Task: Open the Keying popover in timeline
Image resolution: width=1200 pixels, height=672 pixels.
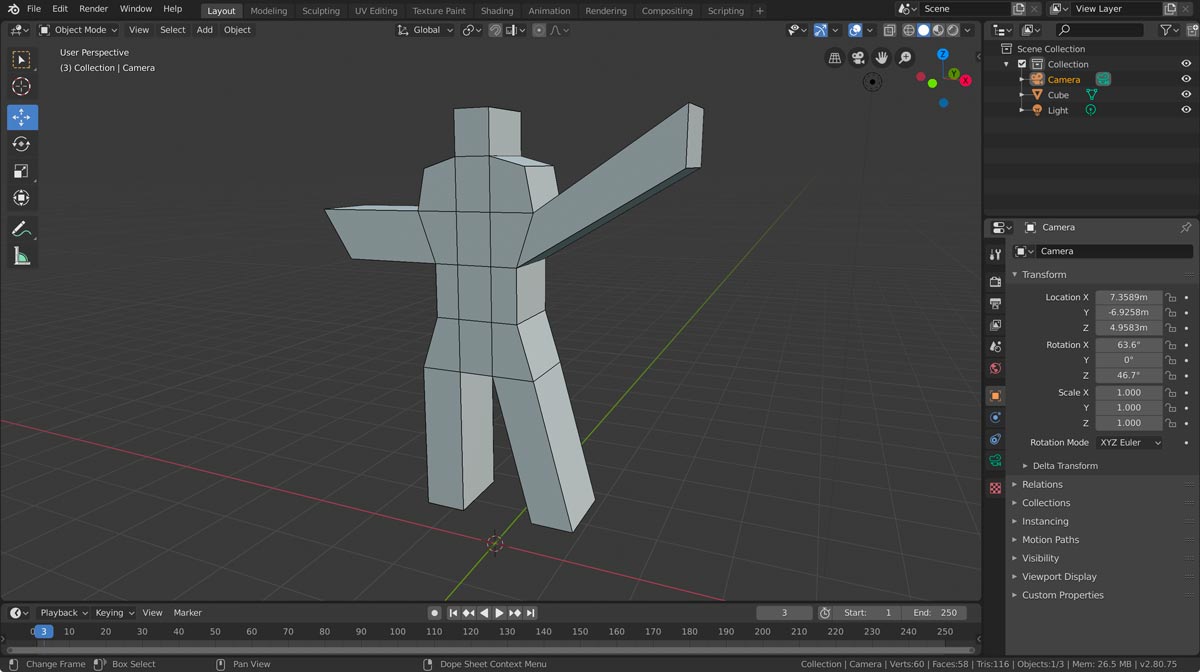Action: 113,613
